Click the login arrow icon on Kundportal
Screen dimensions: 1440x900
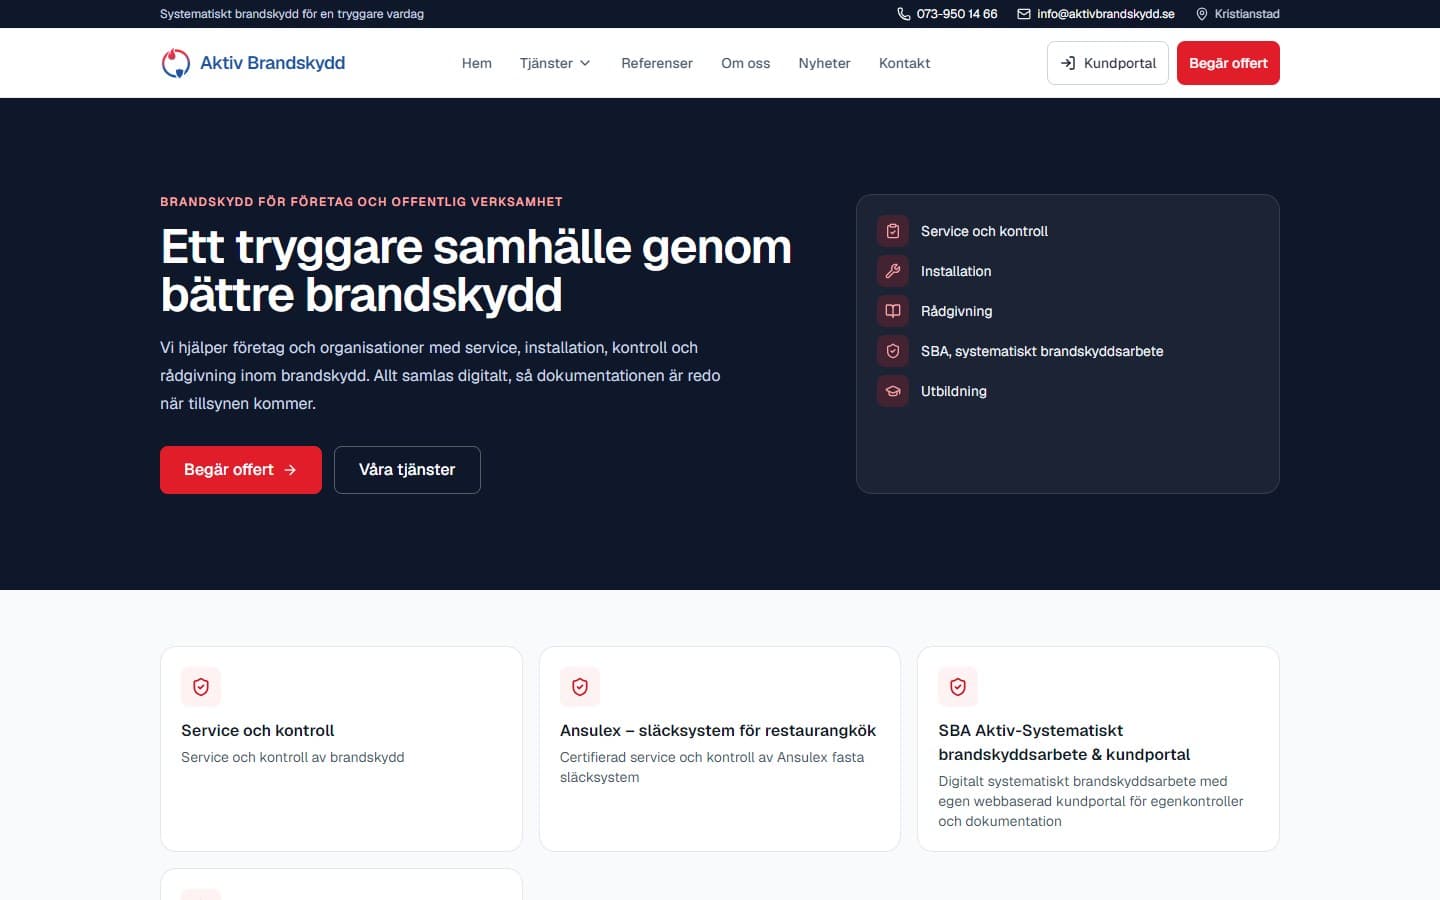pos(1068,63)
